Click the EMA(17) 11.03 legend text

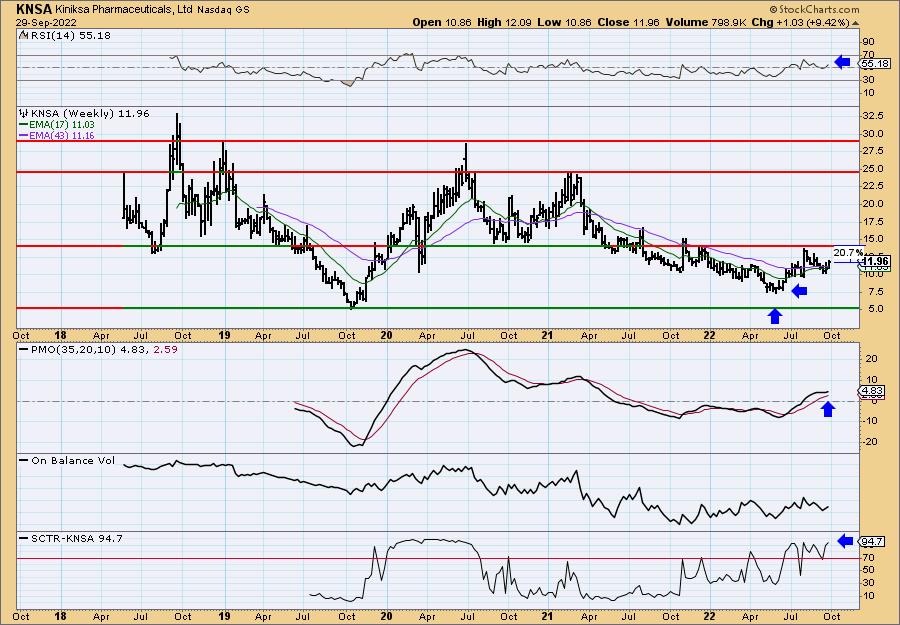tap(63, 125)
